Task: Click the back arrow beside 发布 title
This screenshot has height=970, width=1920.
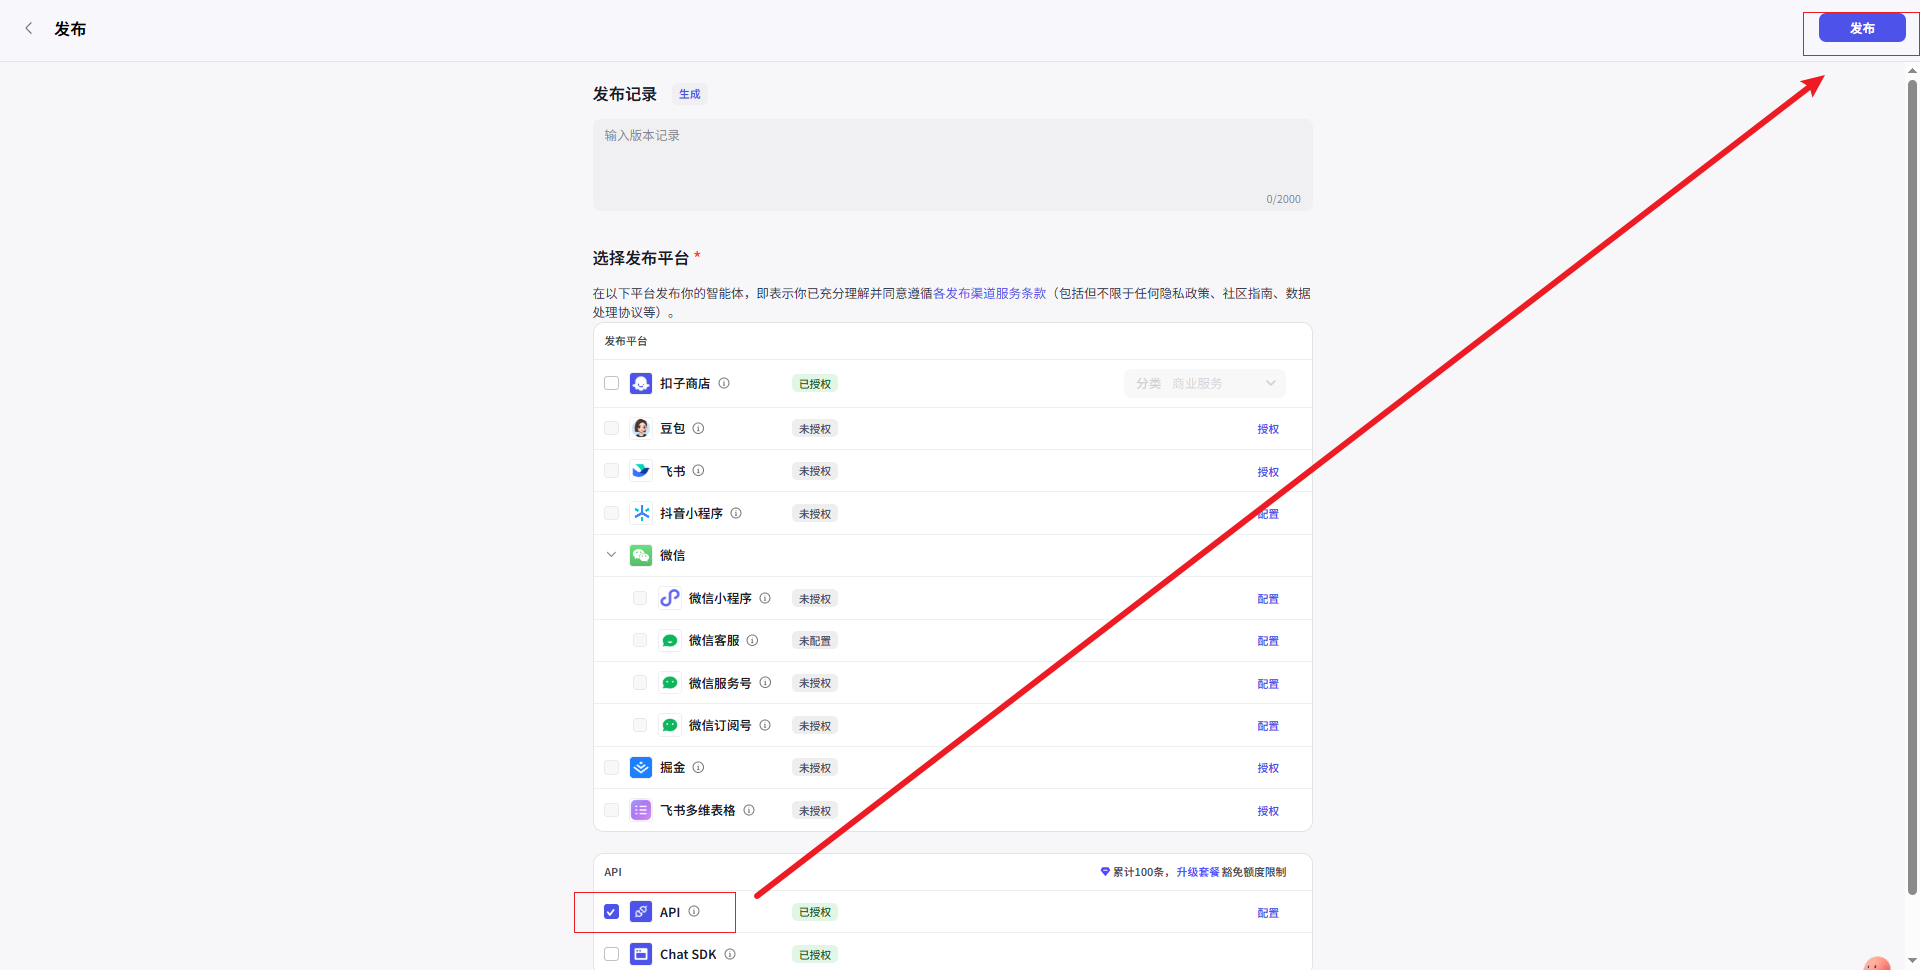Action: (29, 29)
